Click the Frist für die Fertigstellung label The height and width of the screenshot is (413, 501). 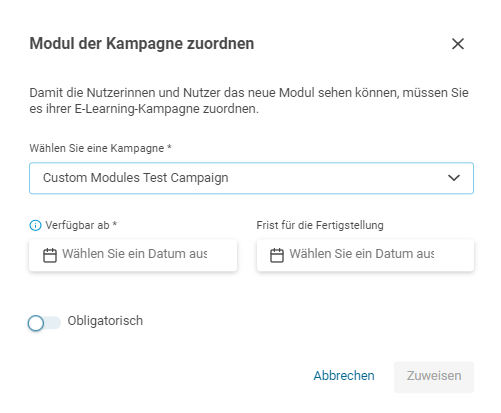320,225
